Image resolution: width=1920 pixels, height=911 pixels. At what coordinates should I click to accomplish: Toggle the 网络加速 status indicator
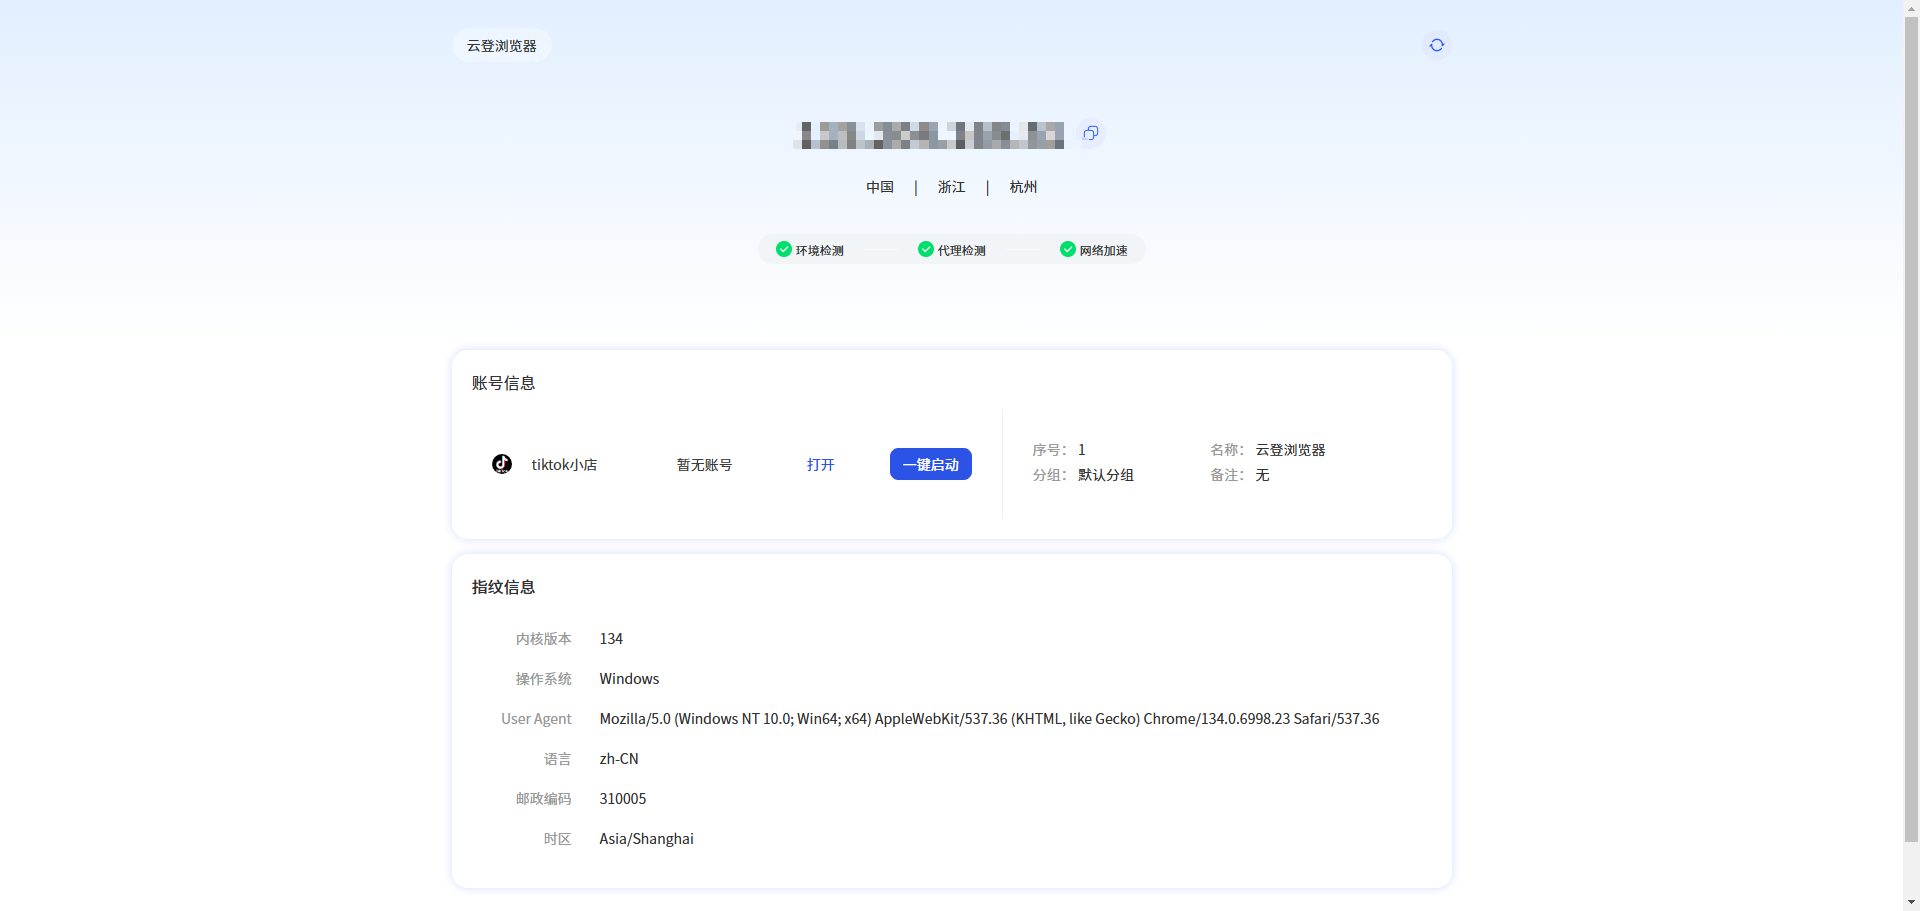pyautogui.click(x=1068, y=249)
